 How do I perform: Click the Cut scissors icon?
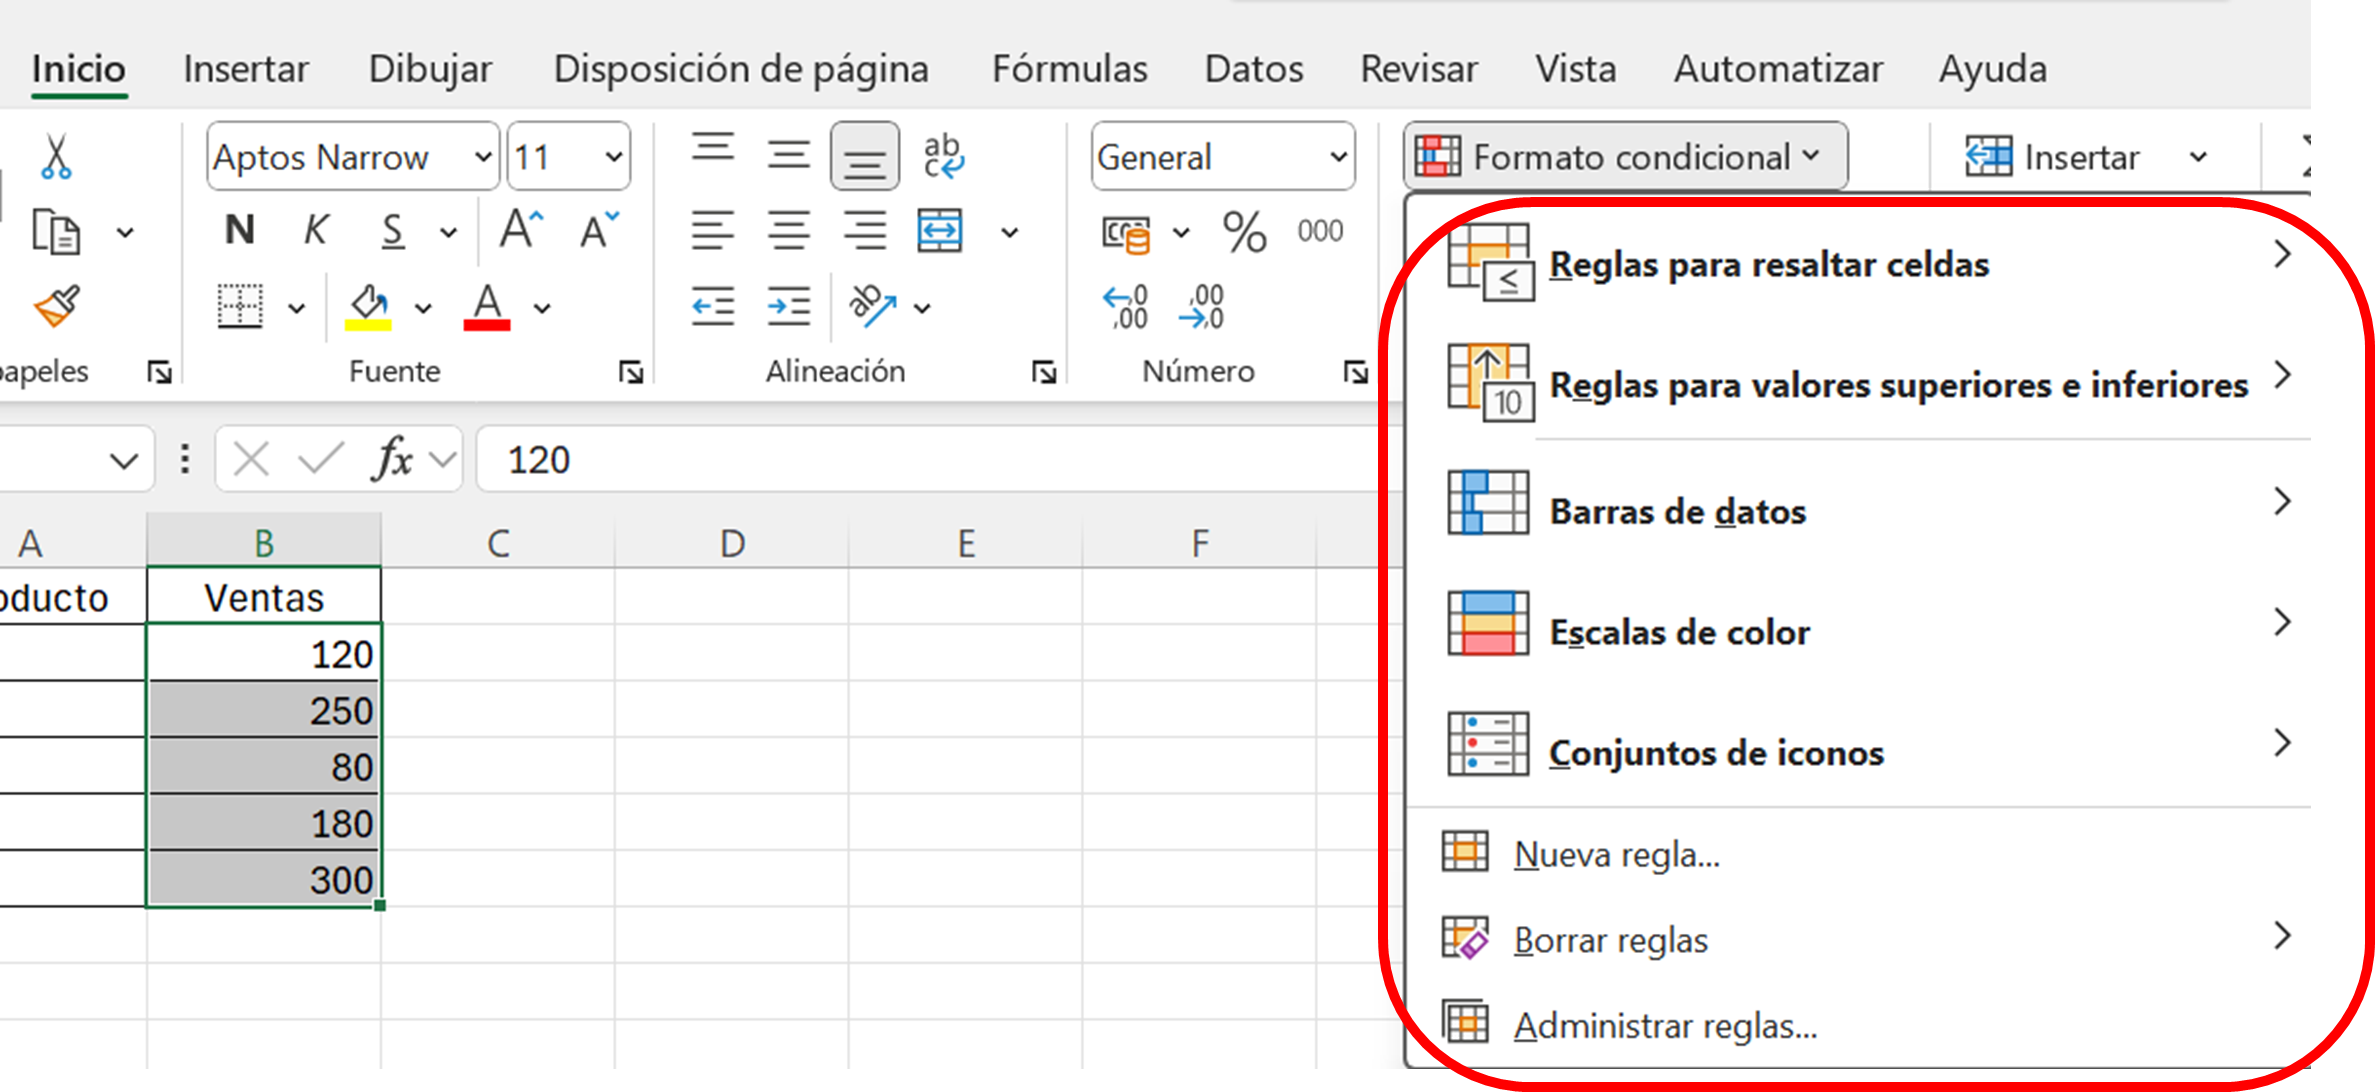(x=56, y=157)
